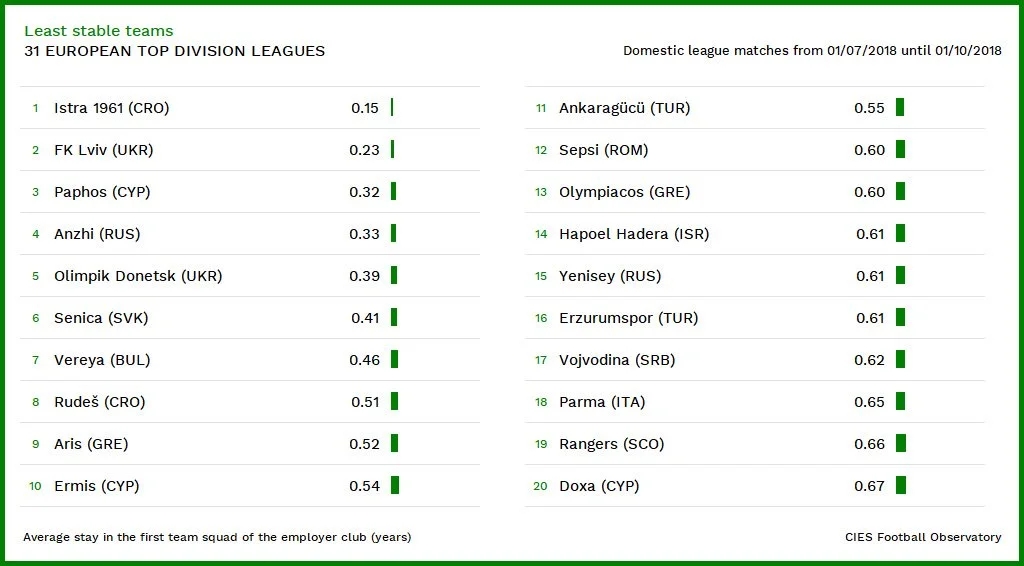Click the 0.33 value for Anzhi (RUS)

click(x=364, y=234)
